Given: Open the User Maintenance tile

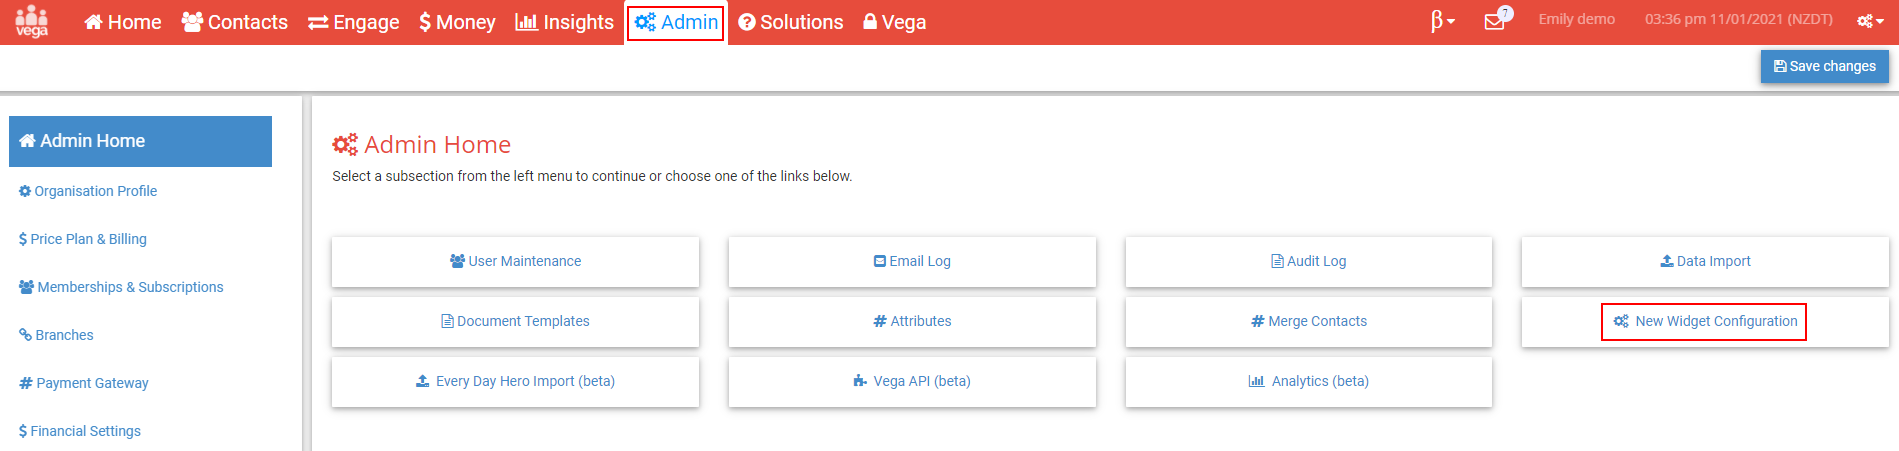Looking at the screenshot, I should pyautogui.click(x=515, y=261).
